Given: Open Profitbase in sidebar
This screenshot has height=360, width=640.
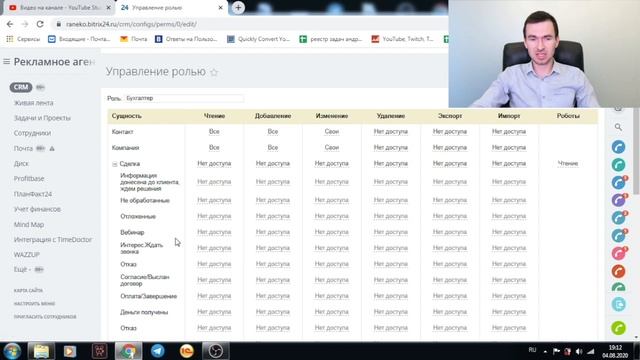Looking at the screenshot, I should pos(29,179).
